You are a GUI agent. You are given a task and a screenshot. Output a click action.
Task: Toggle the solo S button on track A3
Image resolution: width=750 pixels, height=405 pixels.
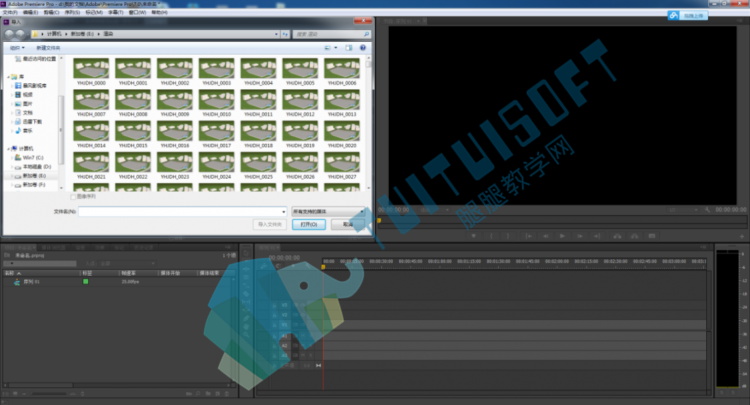click(x=311, y=356)
